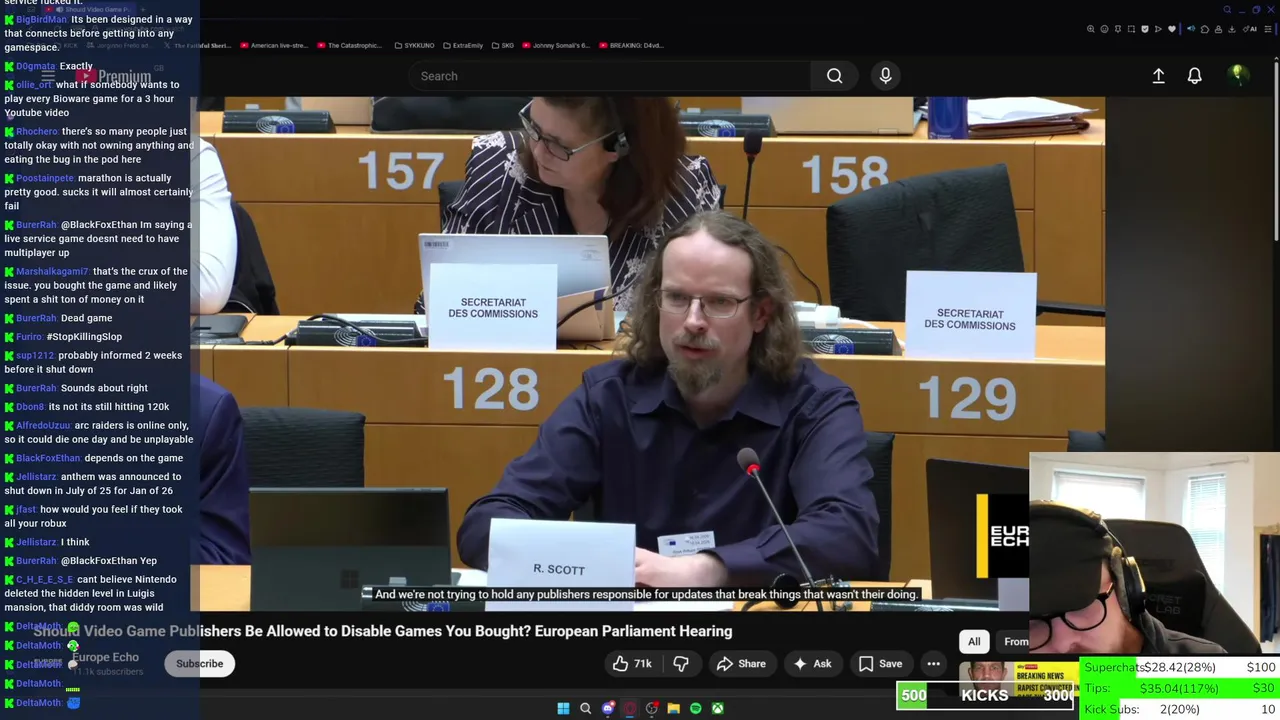Viewport: 1280px width, 720px height.
Task: Click the C_H_E_E_S_E username in chat
Action: pos(44,579)
